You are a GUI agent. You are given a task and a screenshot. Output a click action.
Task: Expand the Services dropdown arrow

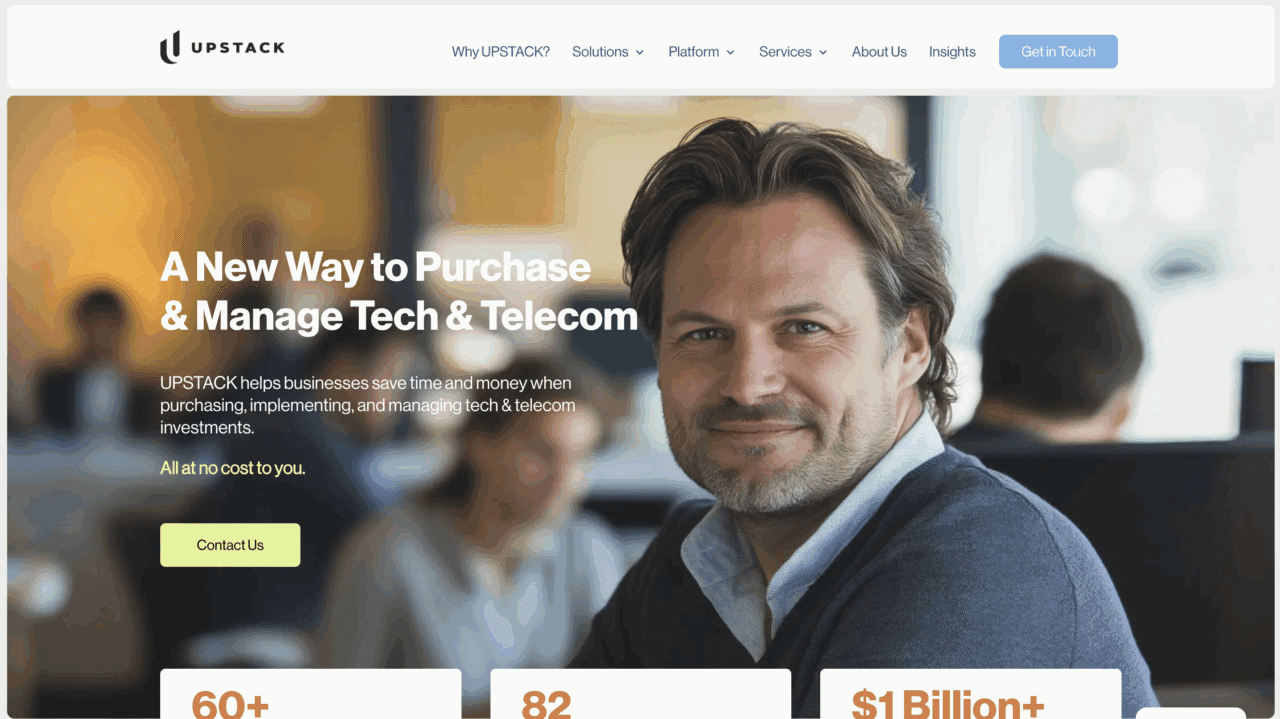823,52
